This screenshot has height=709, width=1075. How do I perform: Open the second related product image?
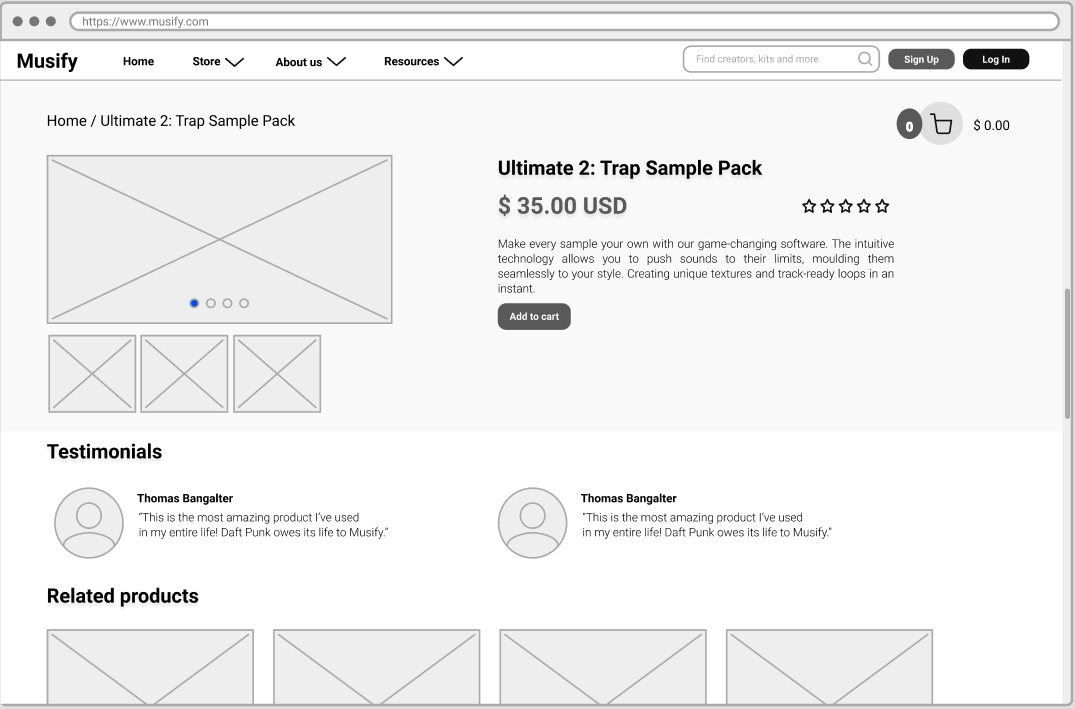(x=376, y=666)
